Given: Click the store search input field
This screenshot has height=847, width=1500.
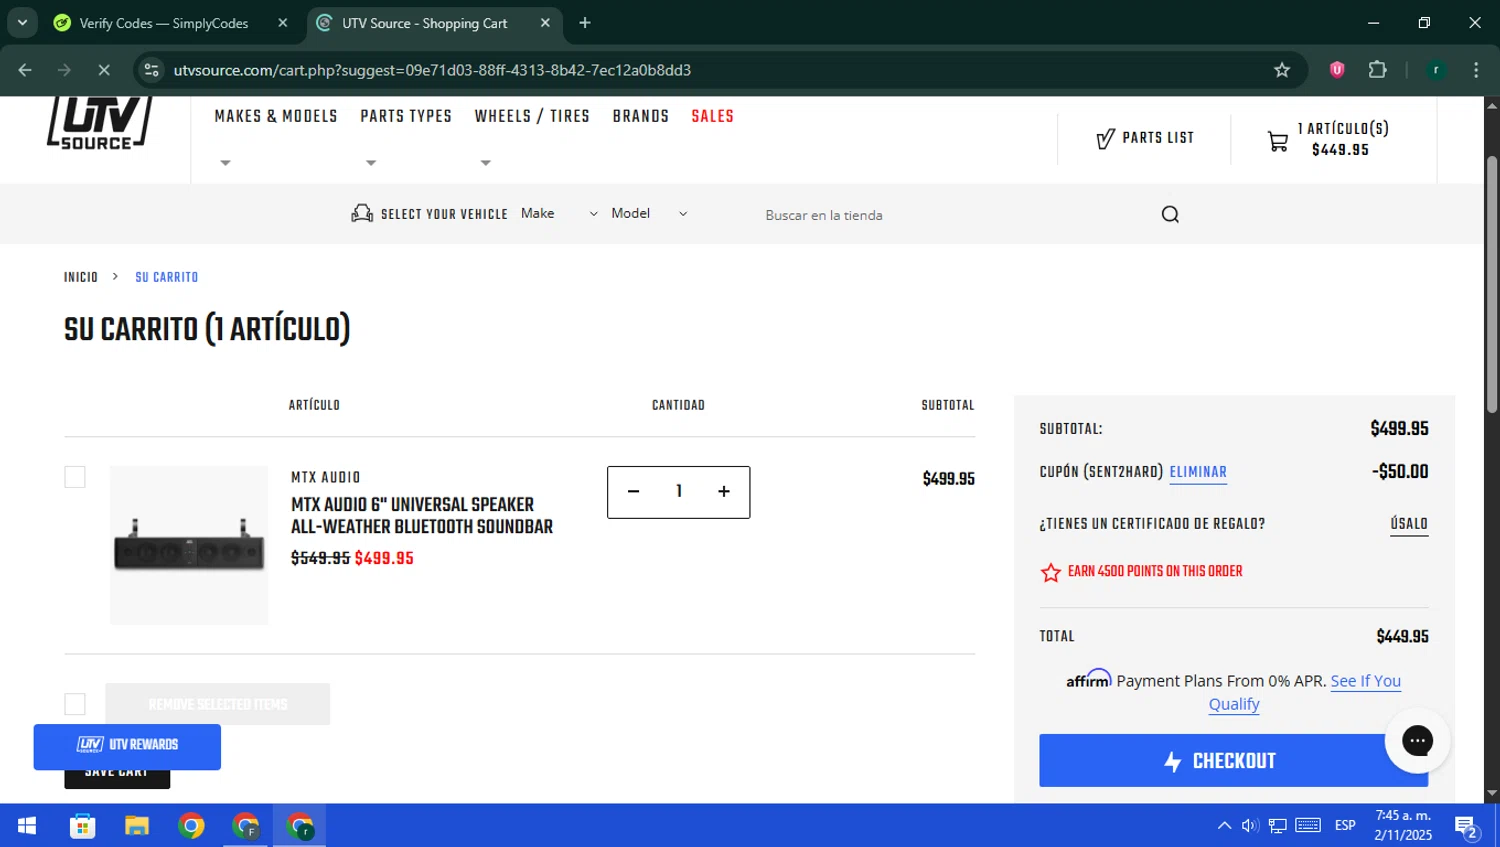Looking at the screenshot, I should click(x=950, y=215).
